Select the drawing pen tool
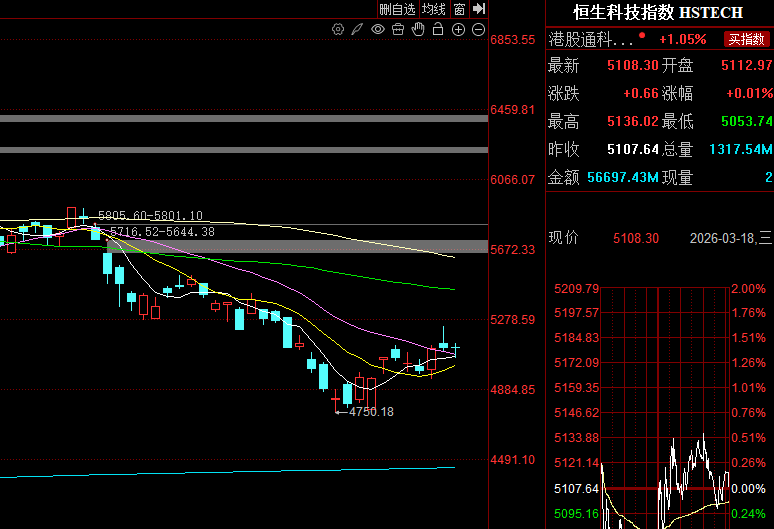The width and height of the screenshot is (774, 529). coord(358,30)
